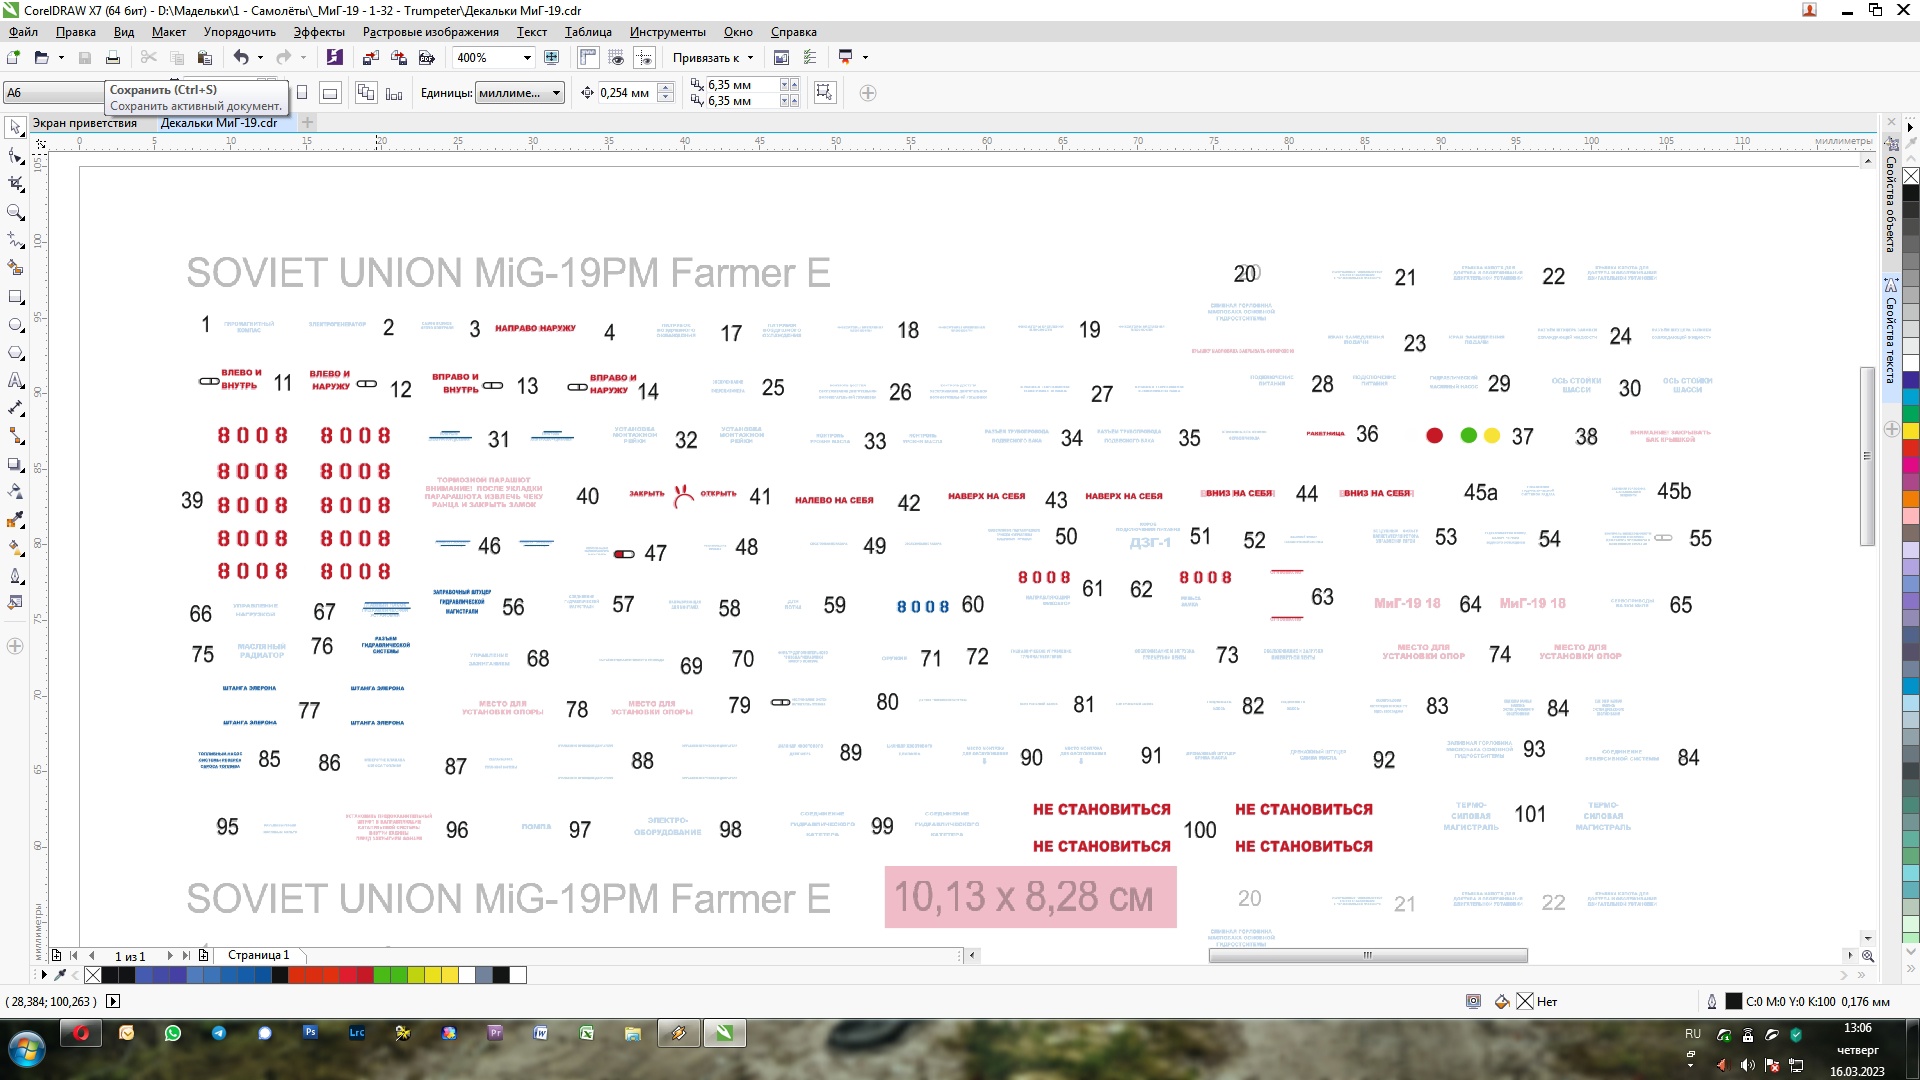Choose the Ellipse tool

pos(16,325)
